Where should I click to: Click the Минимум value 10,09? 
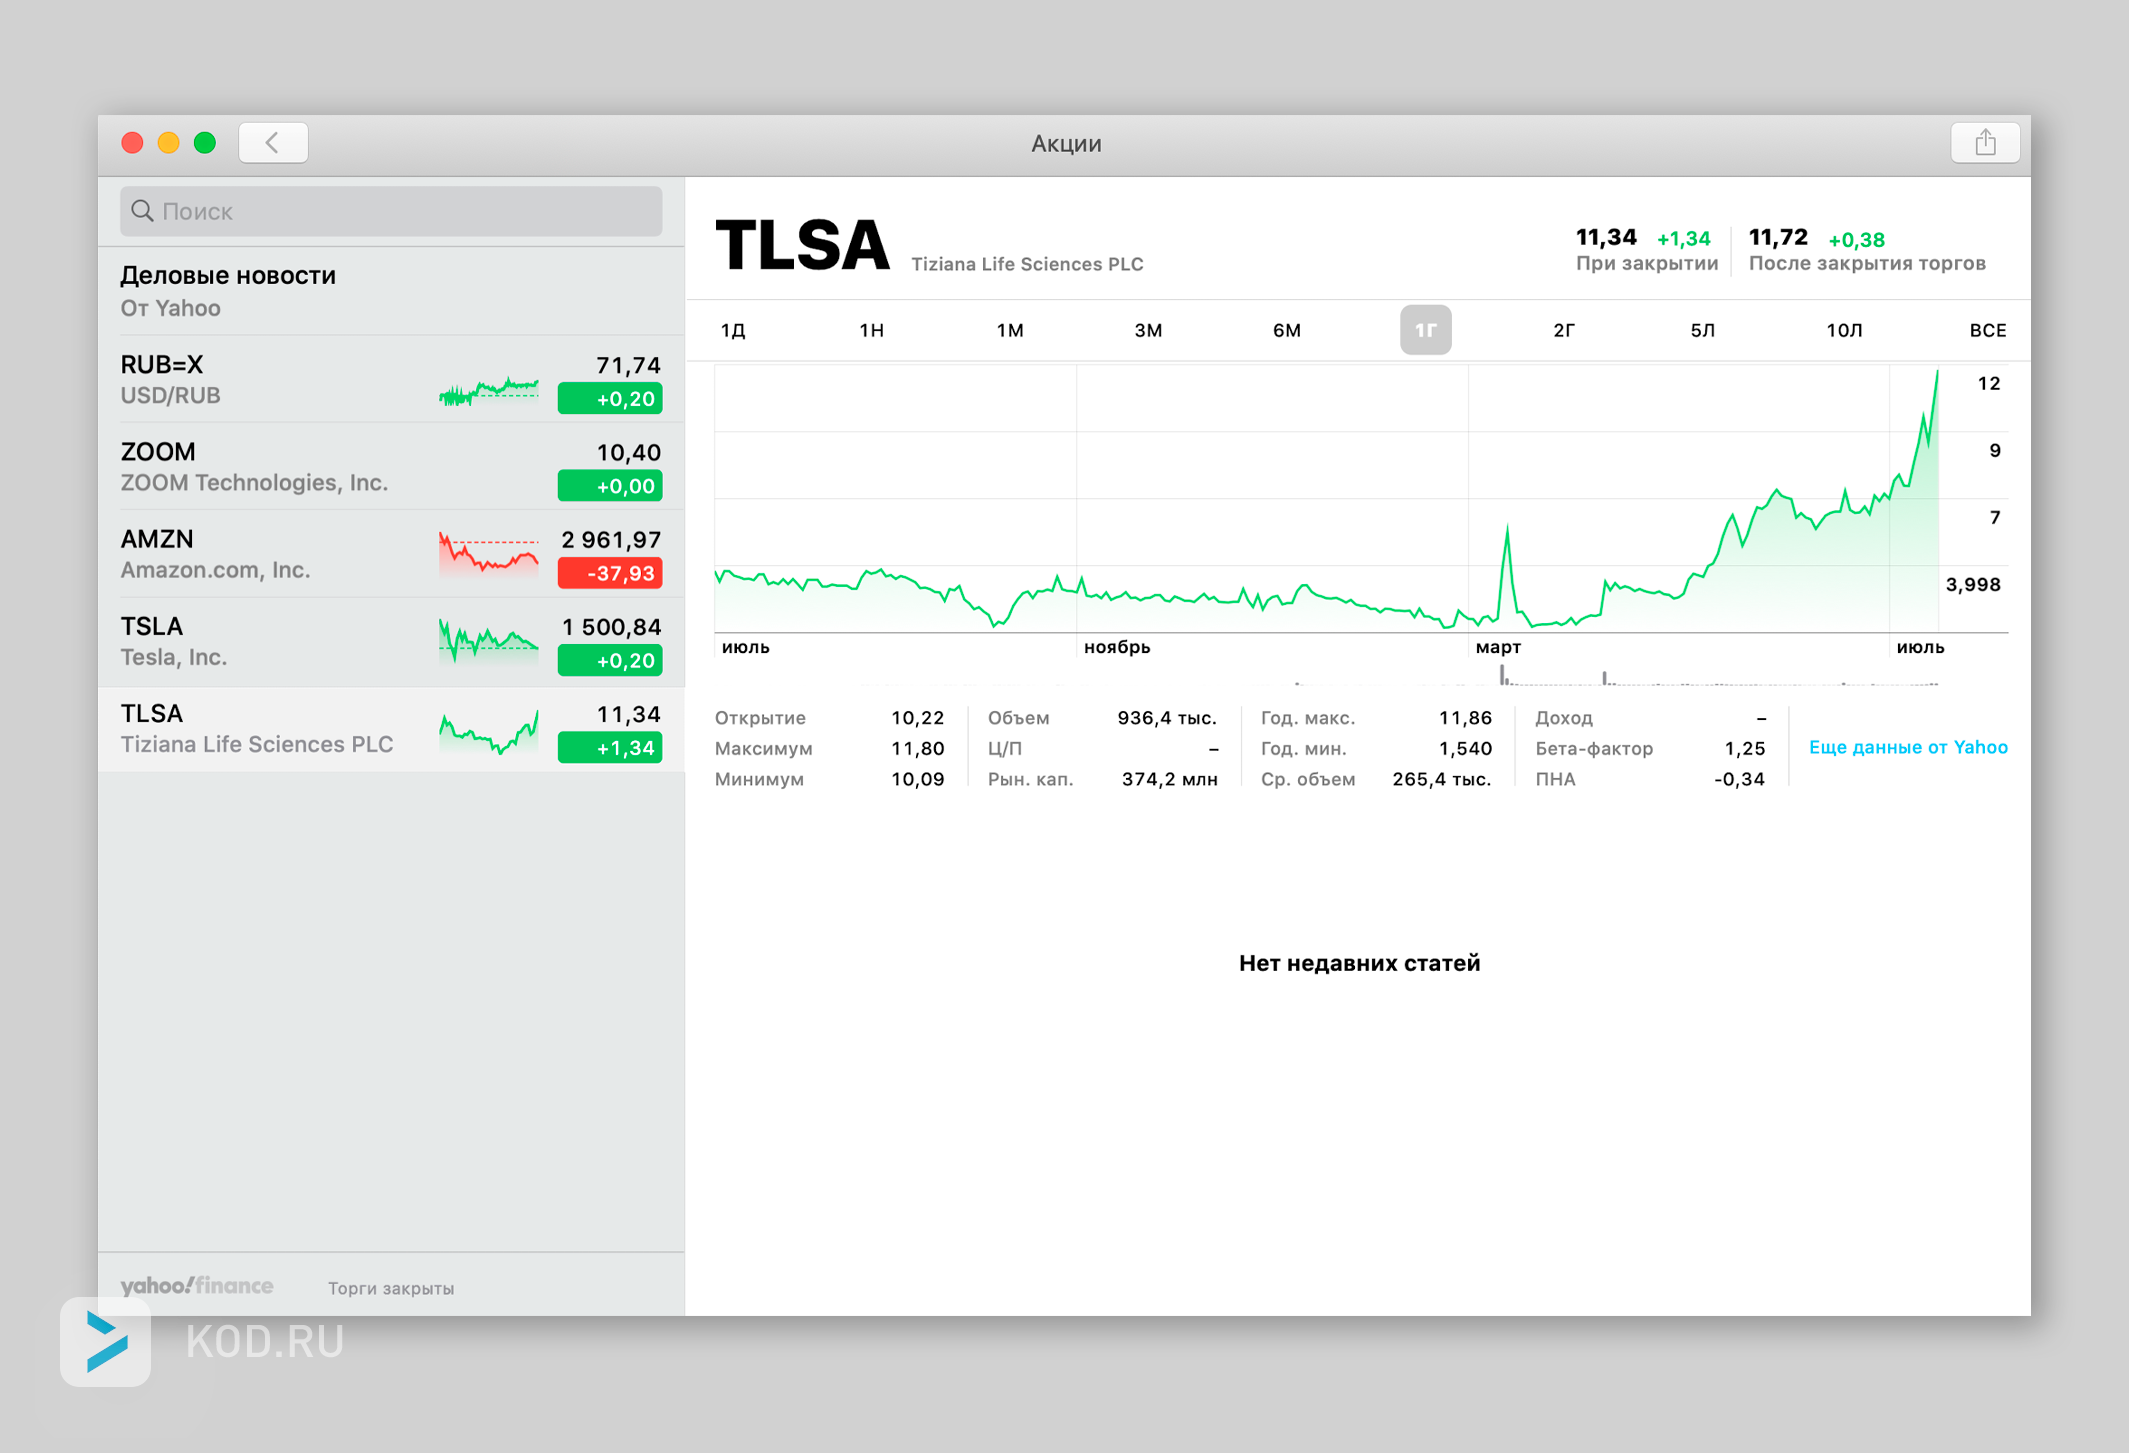(x=917, y=779)
